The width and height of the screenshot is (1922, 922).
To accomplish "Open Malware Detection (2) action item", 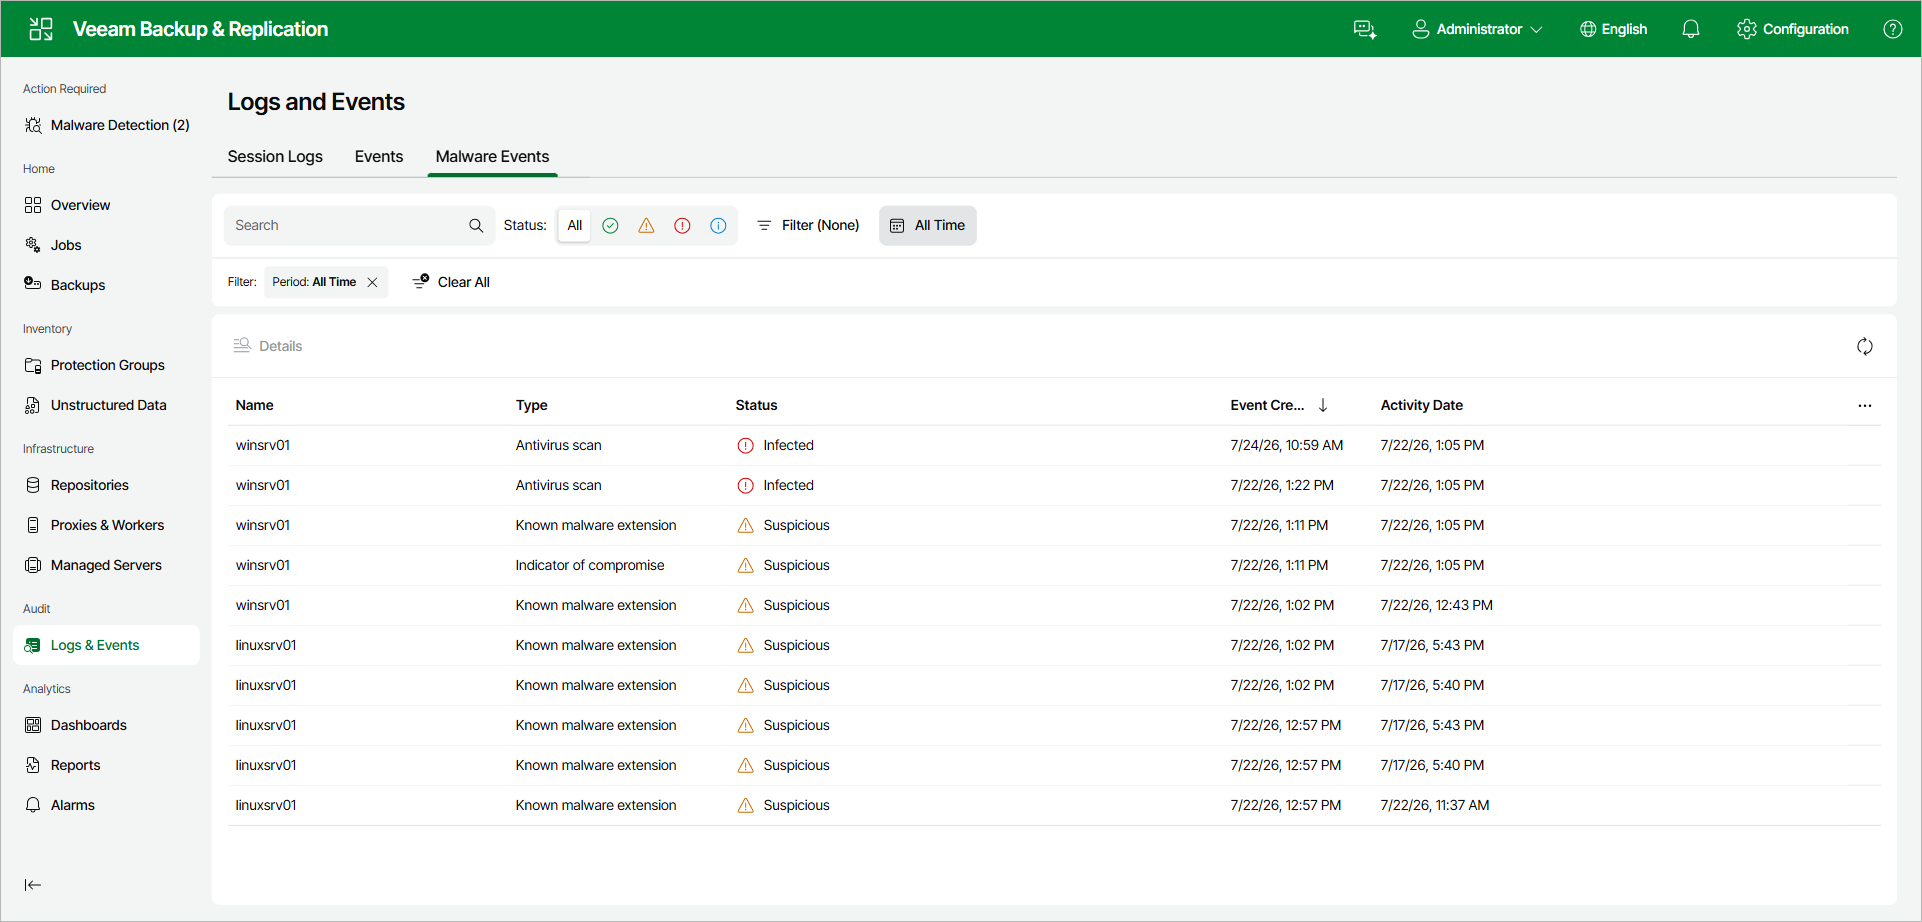I will [107, 125].
